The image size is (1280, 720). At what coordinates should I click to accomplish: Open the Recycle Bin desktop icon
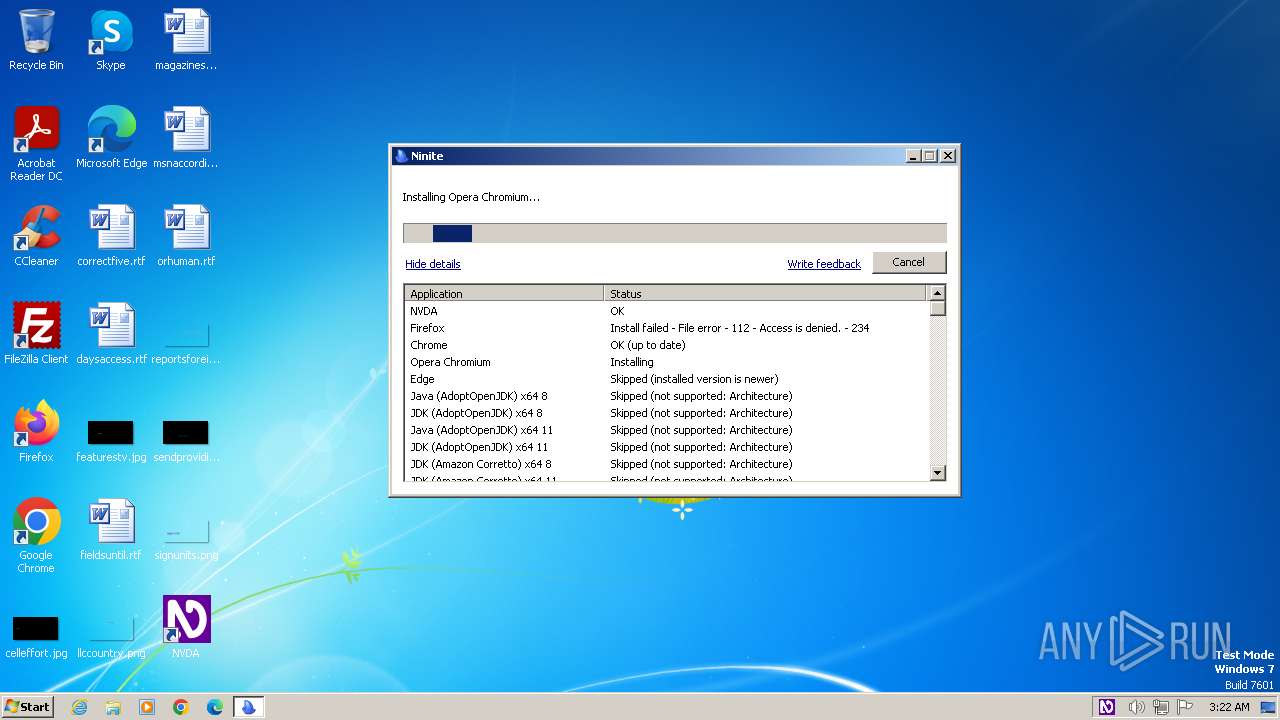pos(36,40)
